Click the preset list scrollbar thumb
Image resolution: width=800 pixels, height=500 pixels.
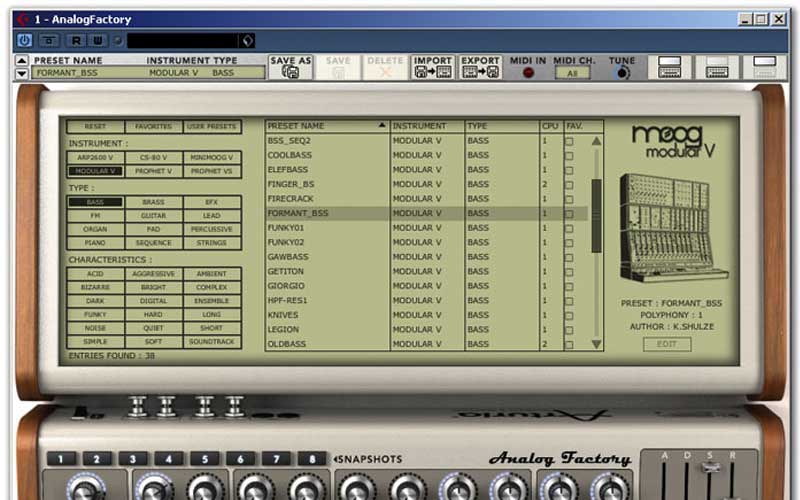click(x=596, y=215)
